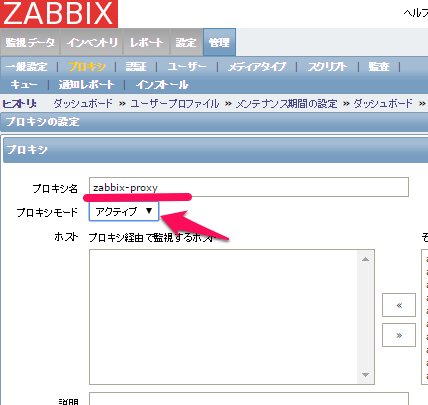Click host list scrollbar down arrow
This screenshot has height=405, width=428.
[x=365, y=375]
